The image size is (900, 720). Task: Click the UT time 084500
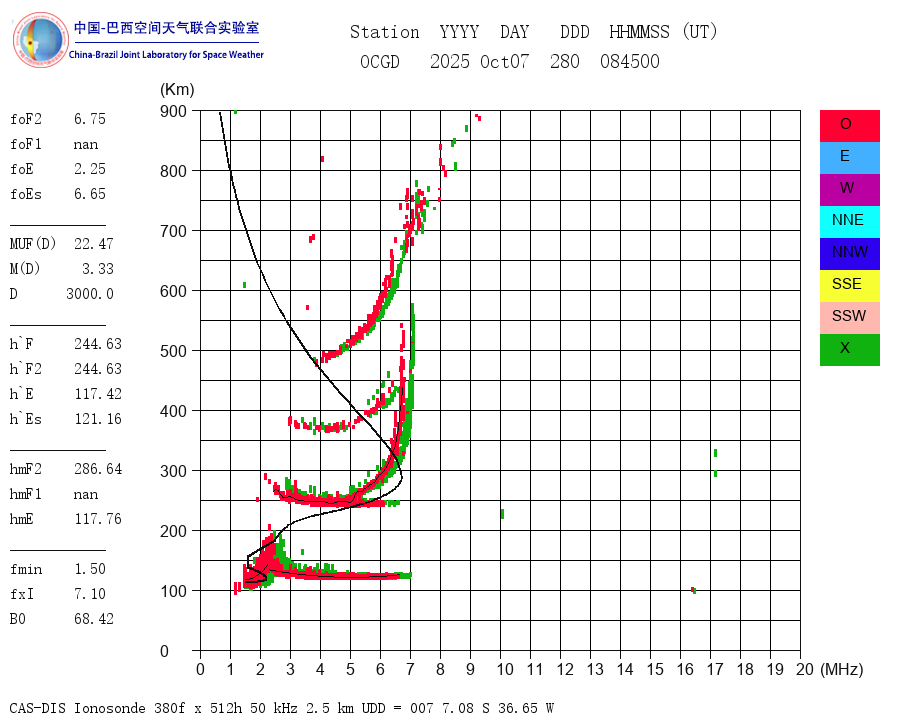[630, 61]
